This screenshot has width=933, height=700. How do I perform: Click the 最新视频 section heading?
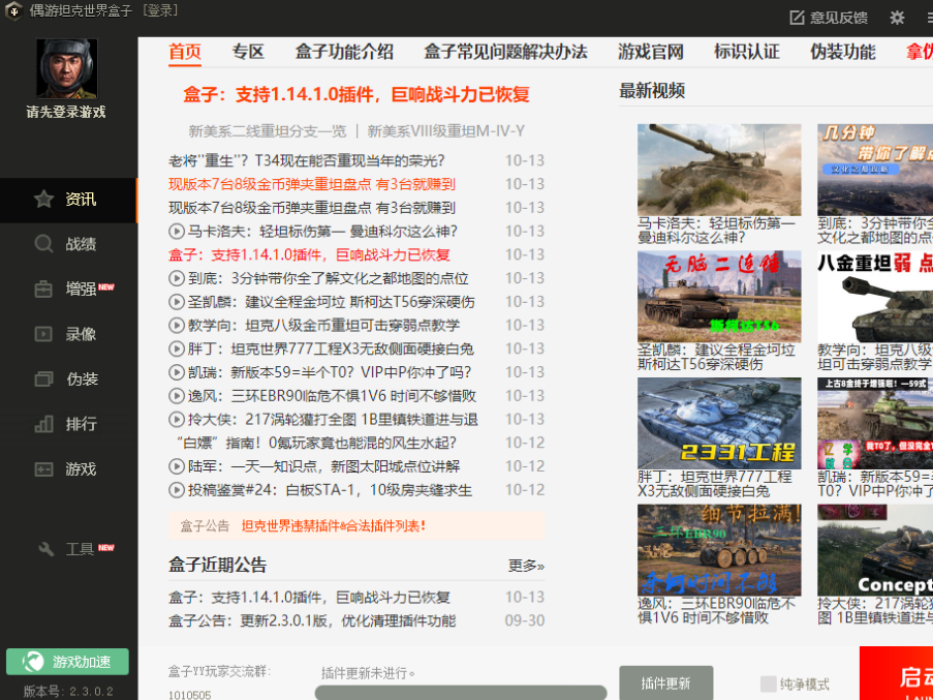(x=652, y=90)
